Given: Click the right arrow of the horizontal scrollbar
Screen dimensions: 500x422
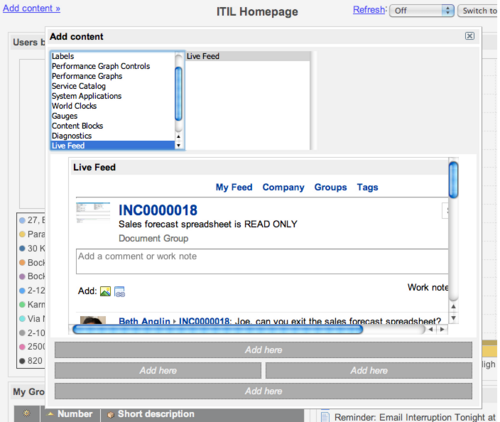Looking at the screenshot, I should click(x=442, y=329).
